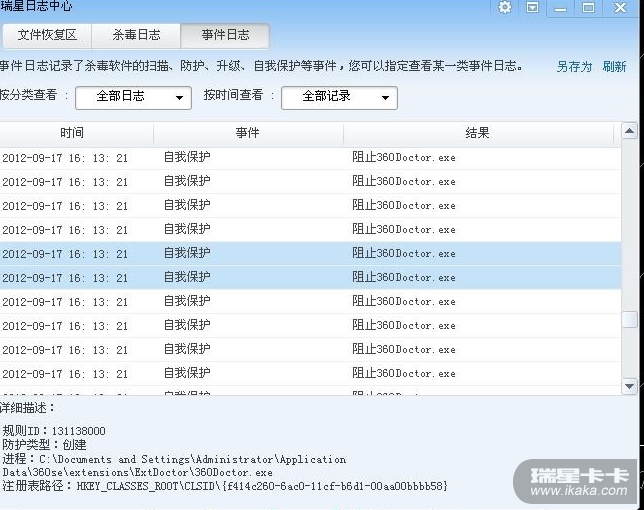Sort by the 事件 column header
This screenshot has height=510, width=644.
point(248,133)
